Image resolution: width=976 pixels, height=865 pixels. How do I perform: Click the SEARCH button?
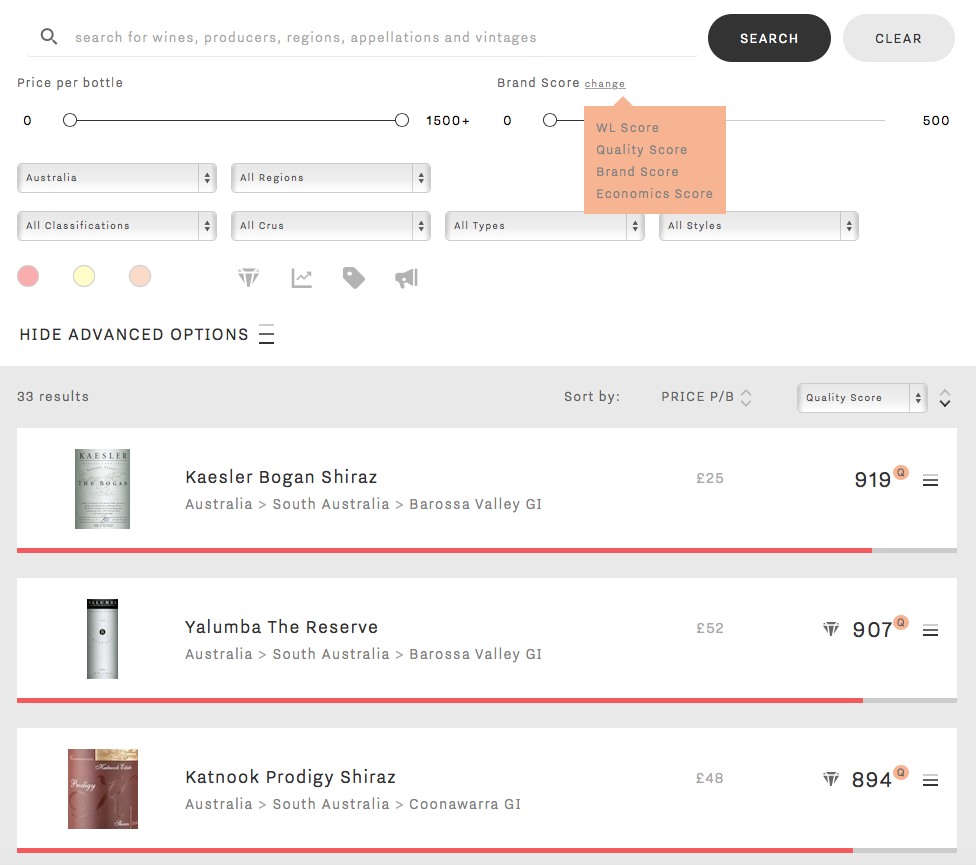point(769,38)
